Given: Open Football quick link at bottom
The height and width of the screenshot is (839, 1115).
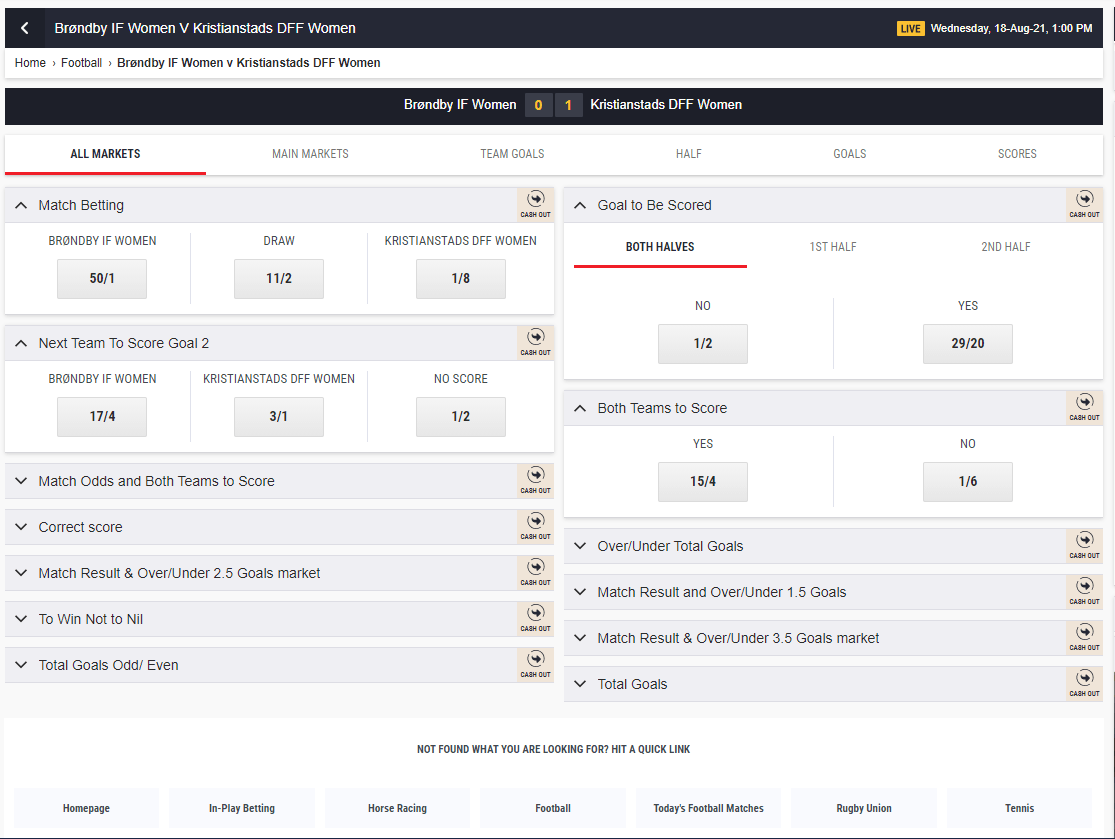Looking at the screenshot, I should pos(553,808).
